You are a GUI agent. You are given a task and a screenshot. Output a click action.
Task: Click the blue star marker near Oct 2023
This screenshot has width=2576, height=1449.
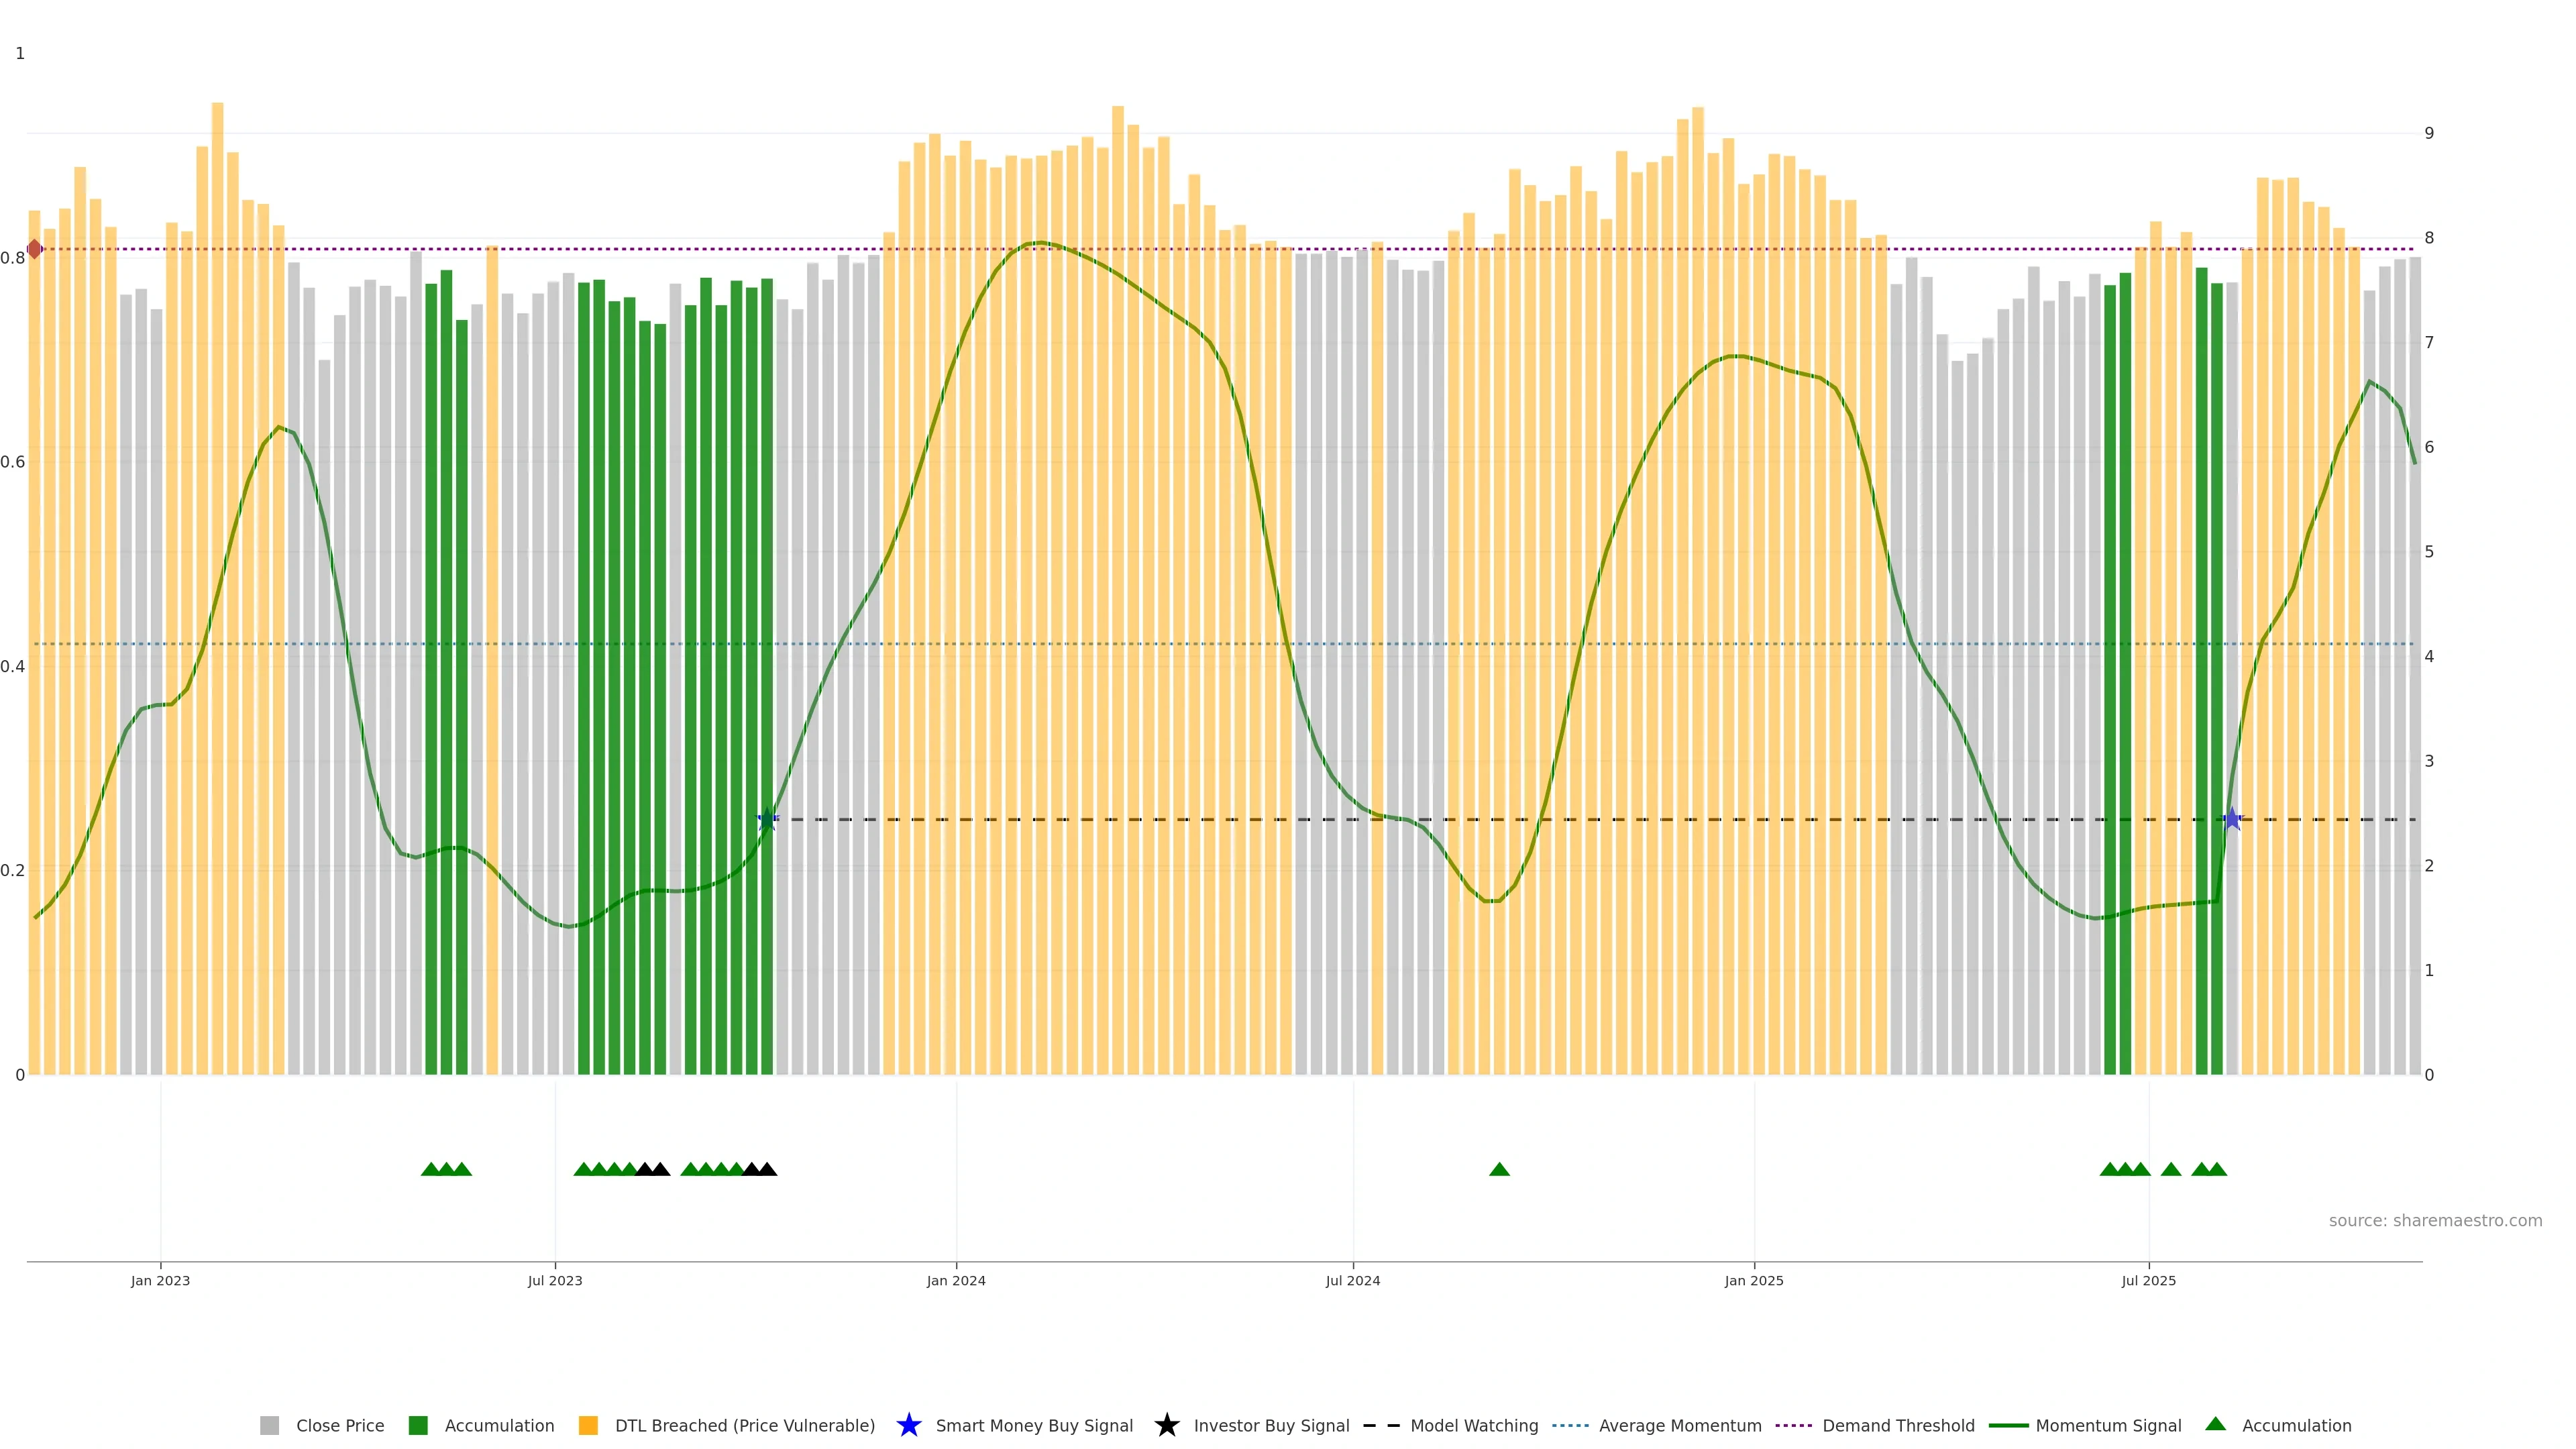coord(767,819)
